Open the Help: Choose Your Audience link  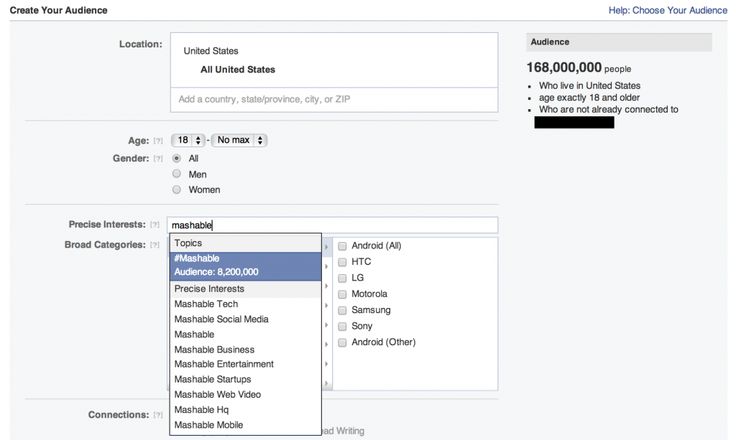pyautogui.click(x=667, y=10)
